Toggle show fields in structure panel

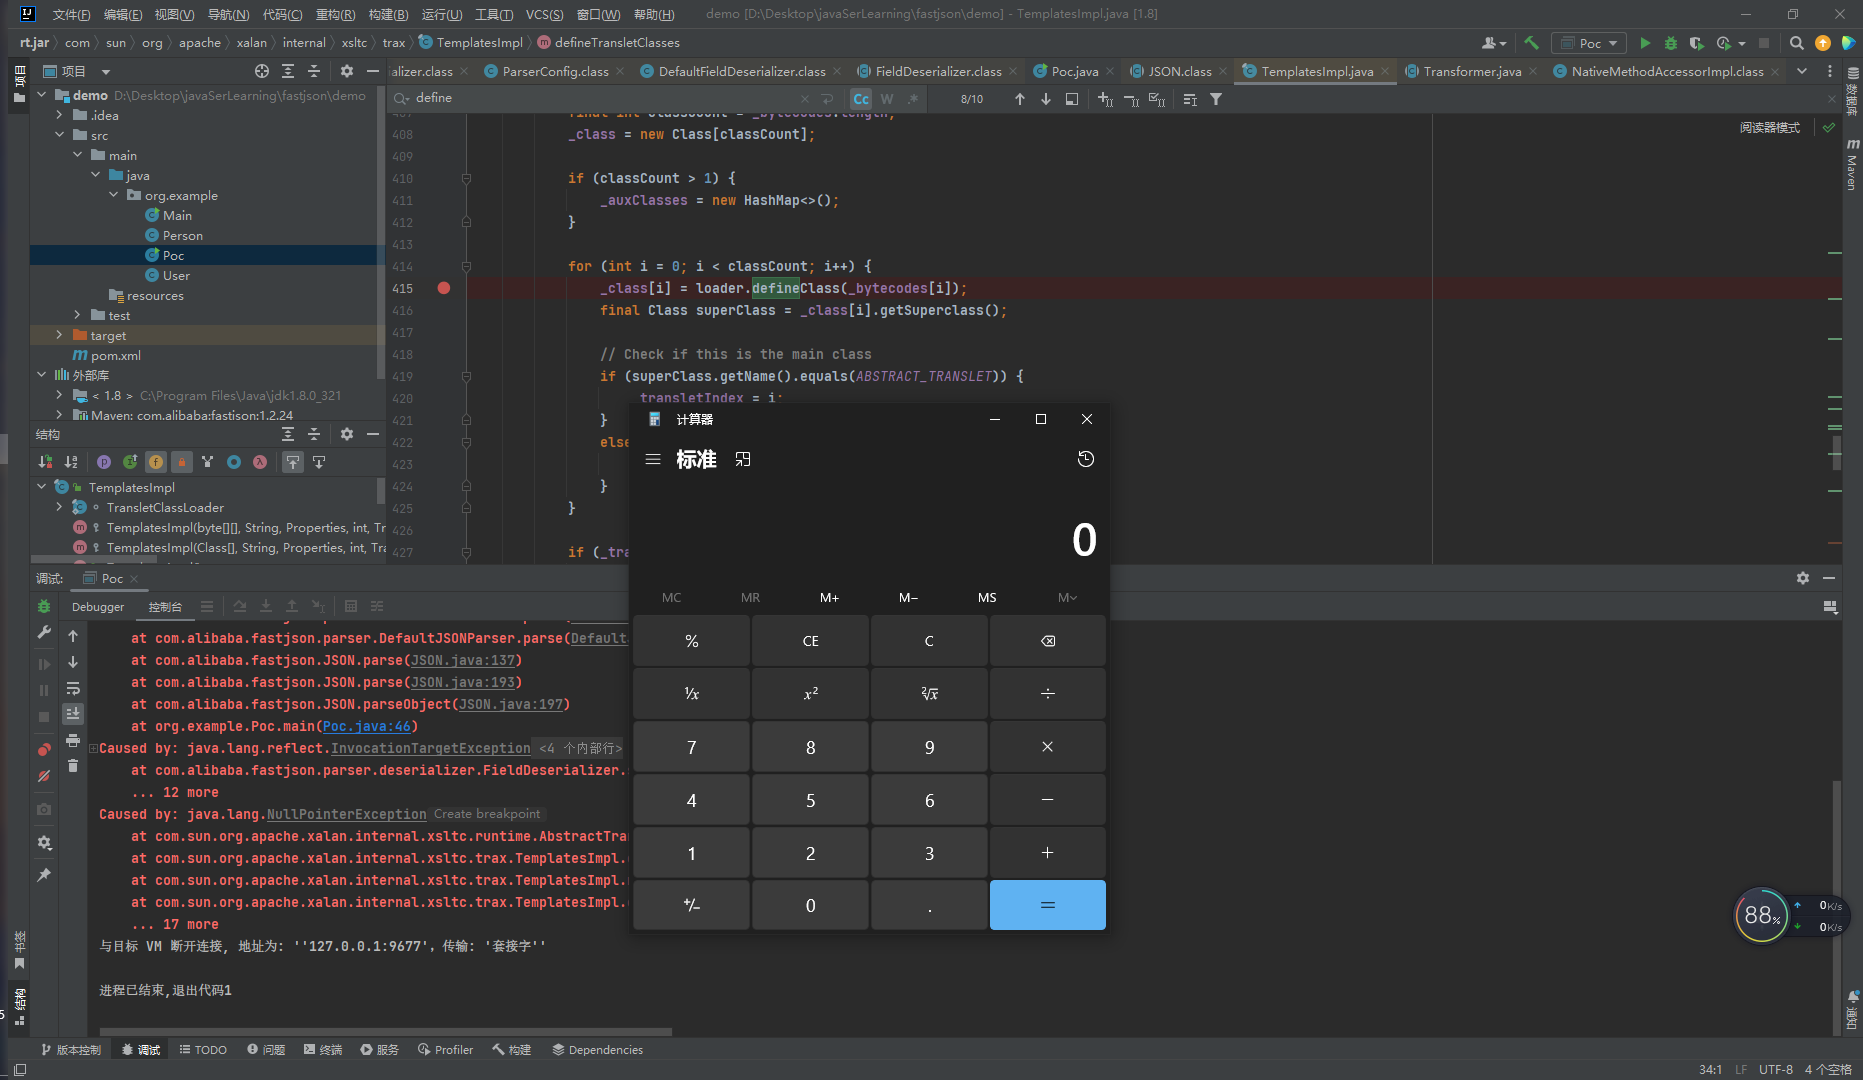(156, 462)
